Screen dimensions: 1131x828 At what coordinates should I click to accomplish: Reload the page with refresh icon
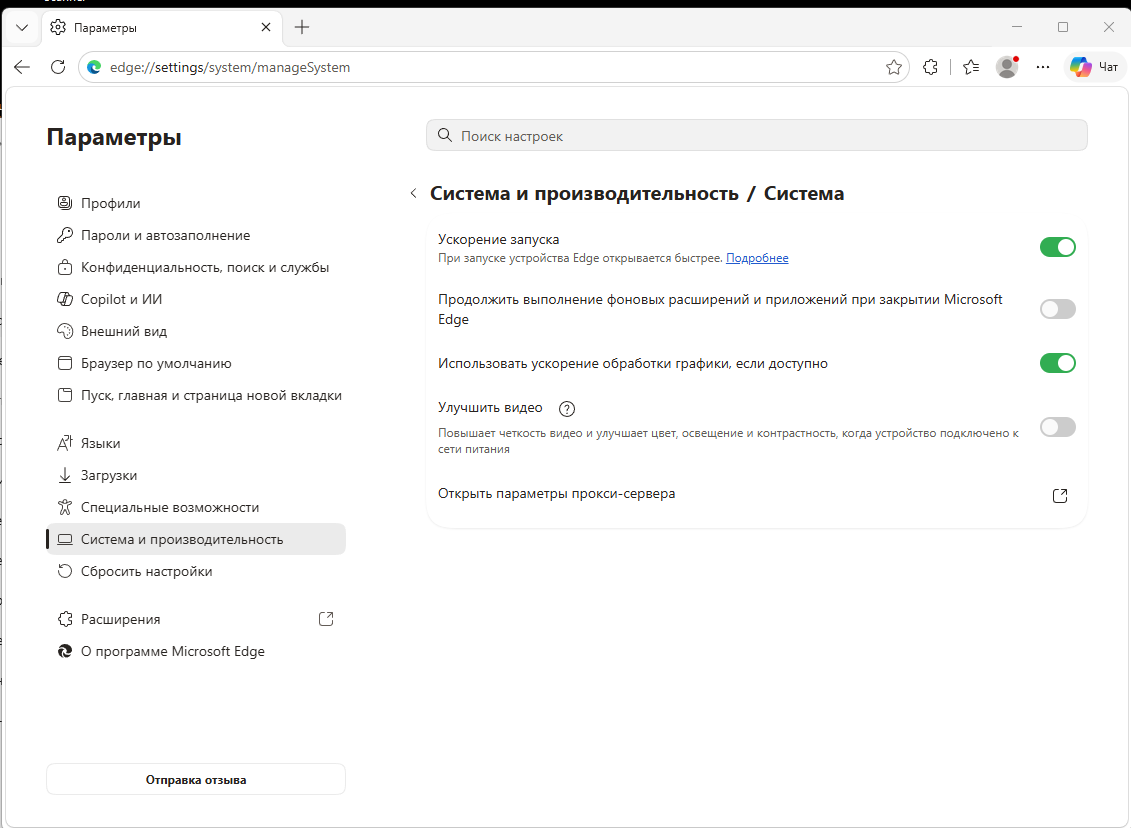click(x=58, y=67)
